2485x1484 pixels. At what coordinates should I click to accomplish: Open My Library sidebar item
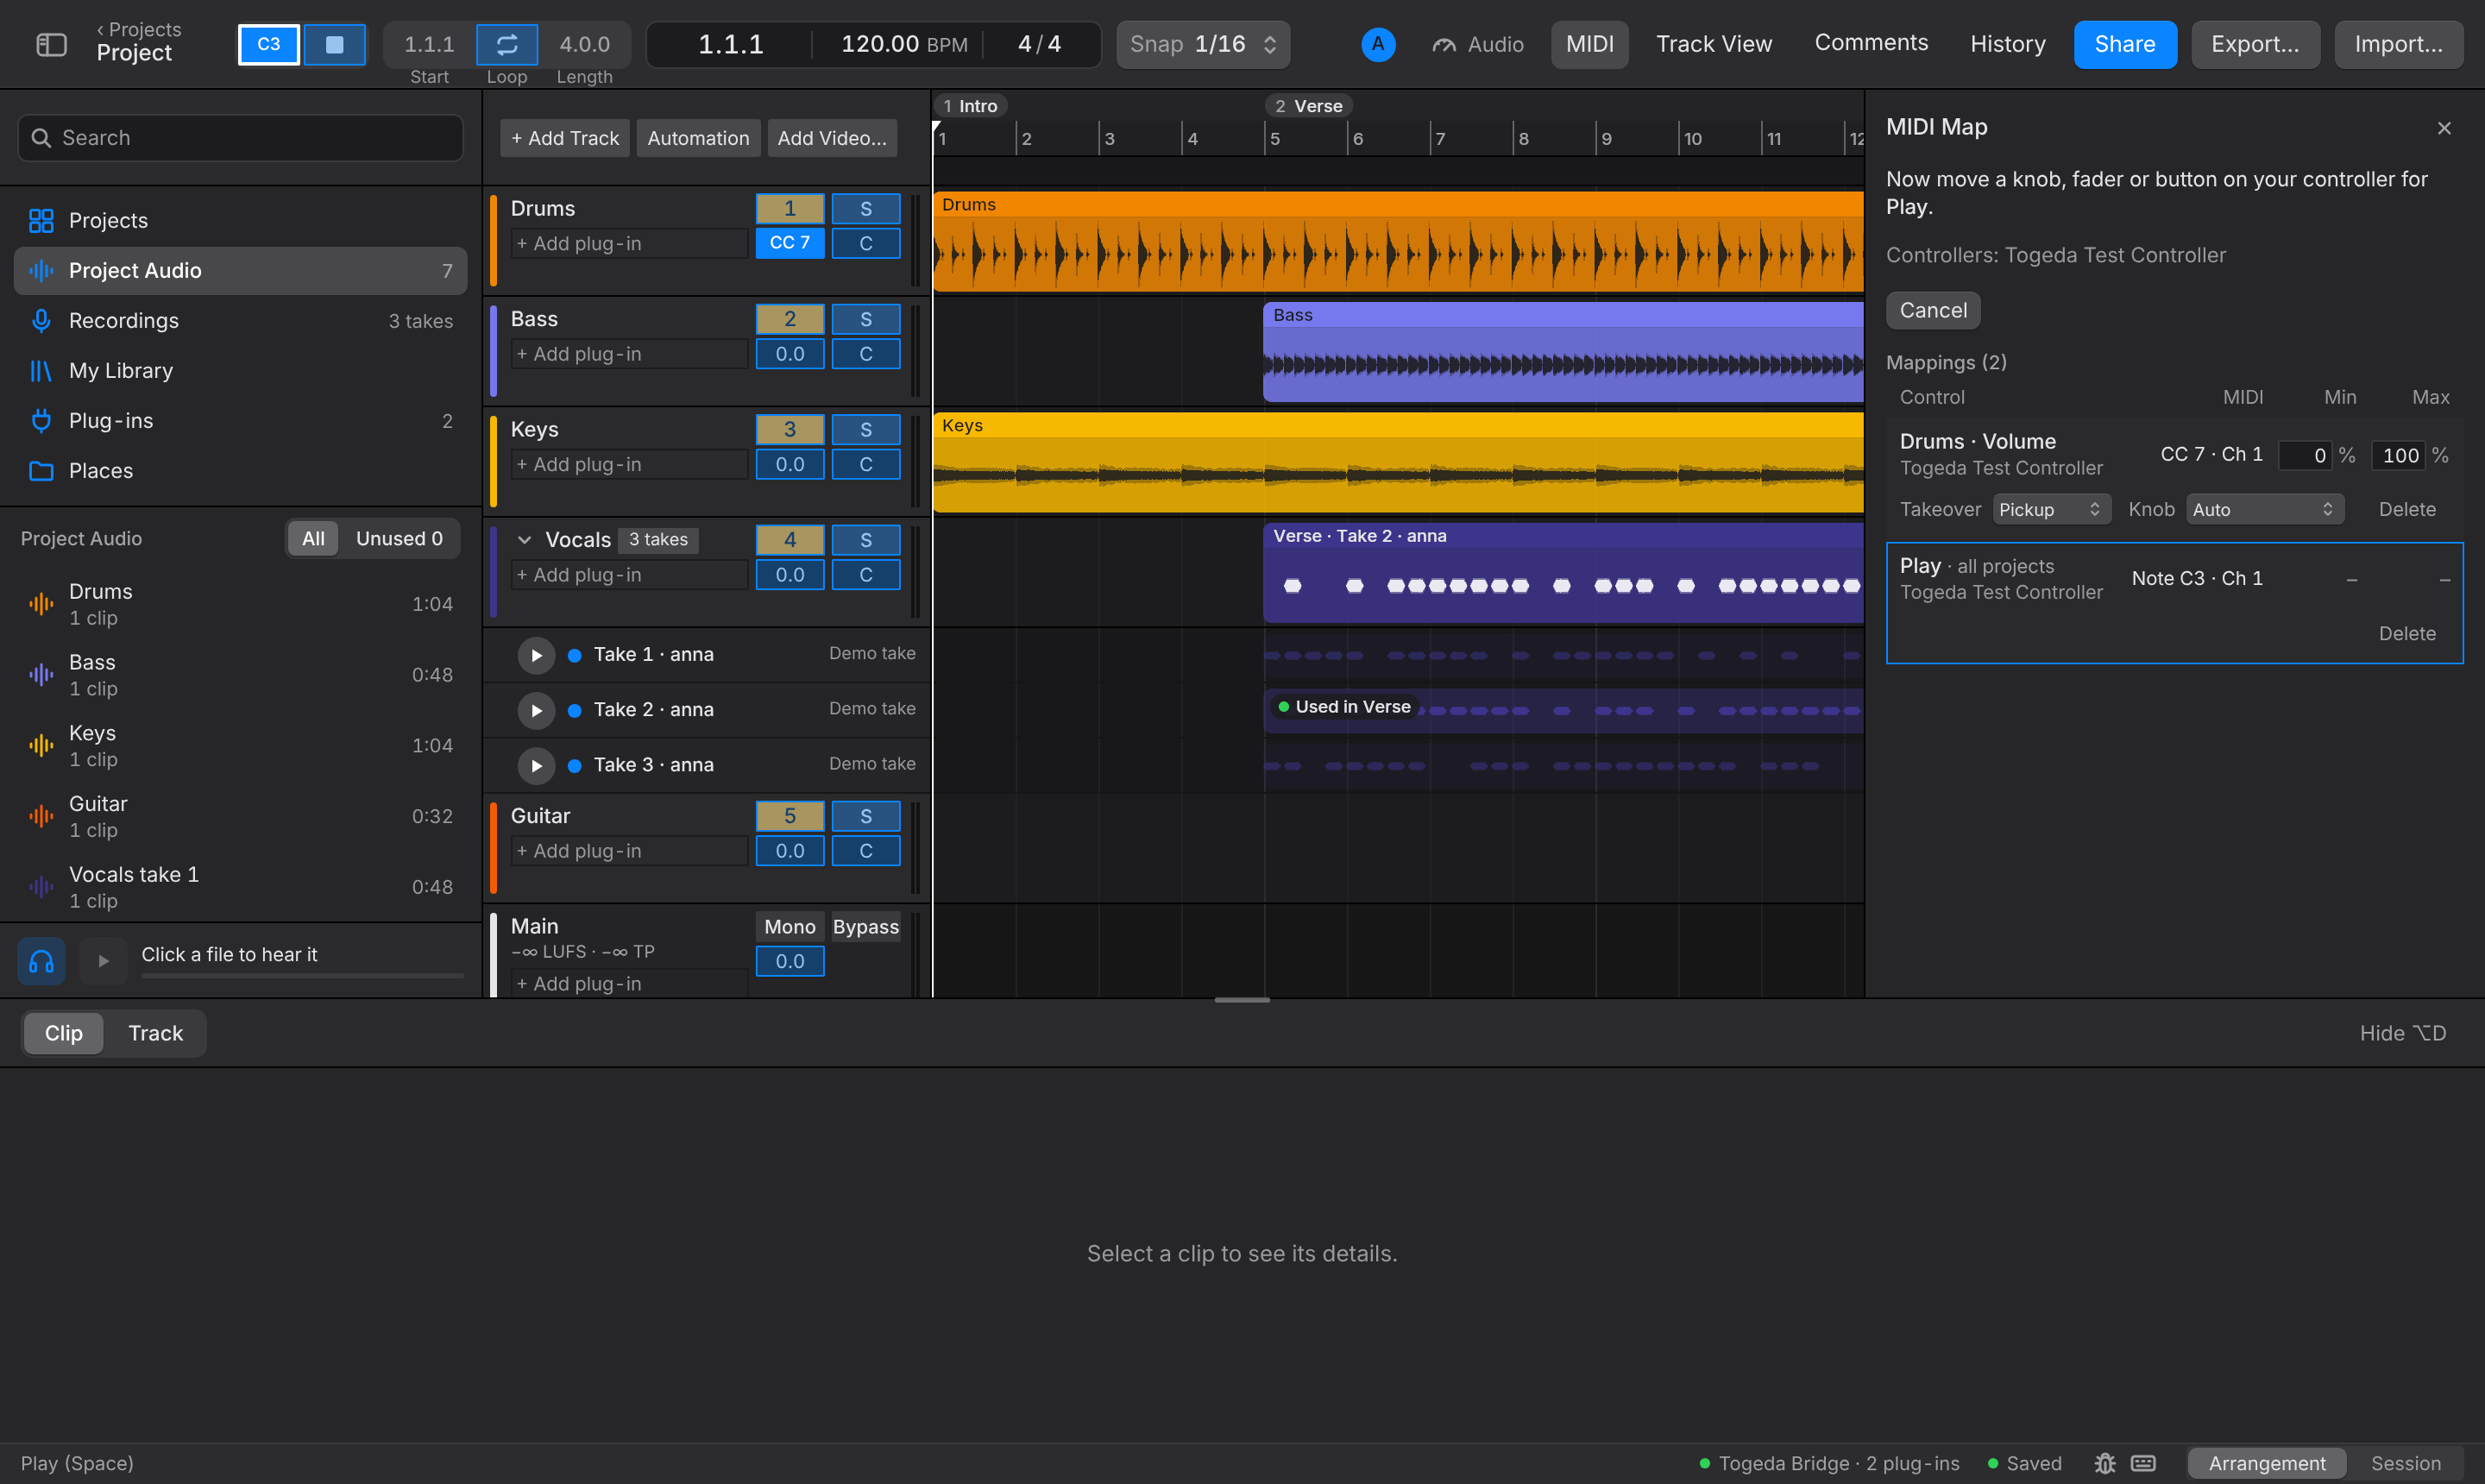click(240, 370)
